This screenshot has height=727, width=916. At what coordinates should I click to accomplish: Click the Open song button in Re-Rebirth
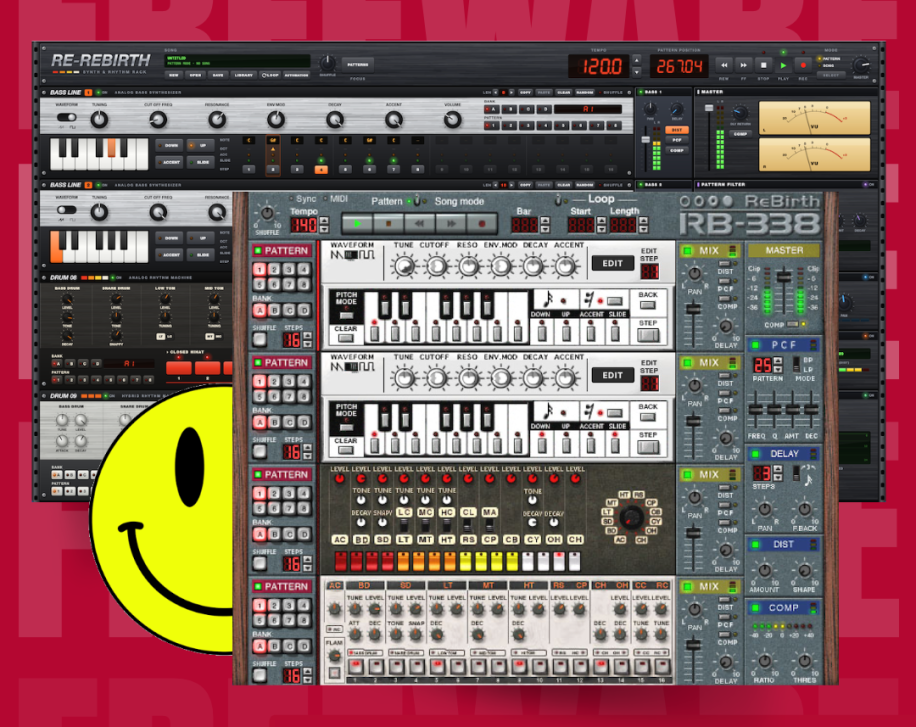pyautogui.click(x=195, y=75)
